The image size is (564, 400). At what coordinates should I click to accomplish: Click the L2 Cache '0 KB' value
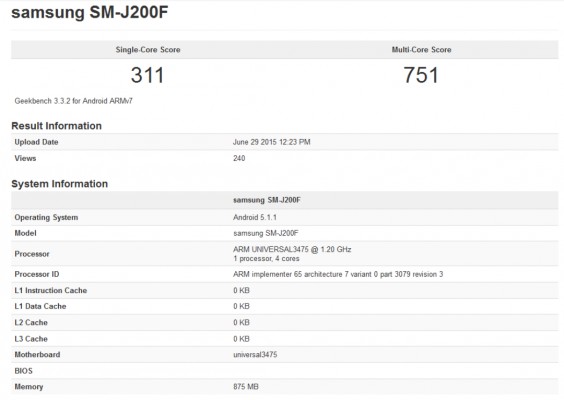(x=241, y=322)
